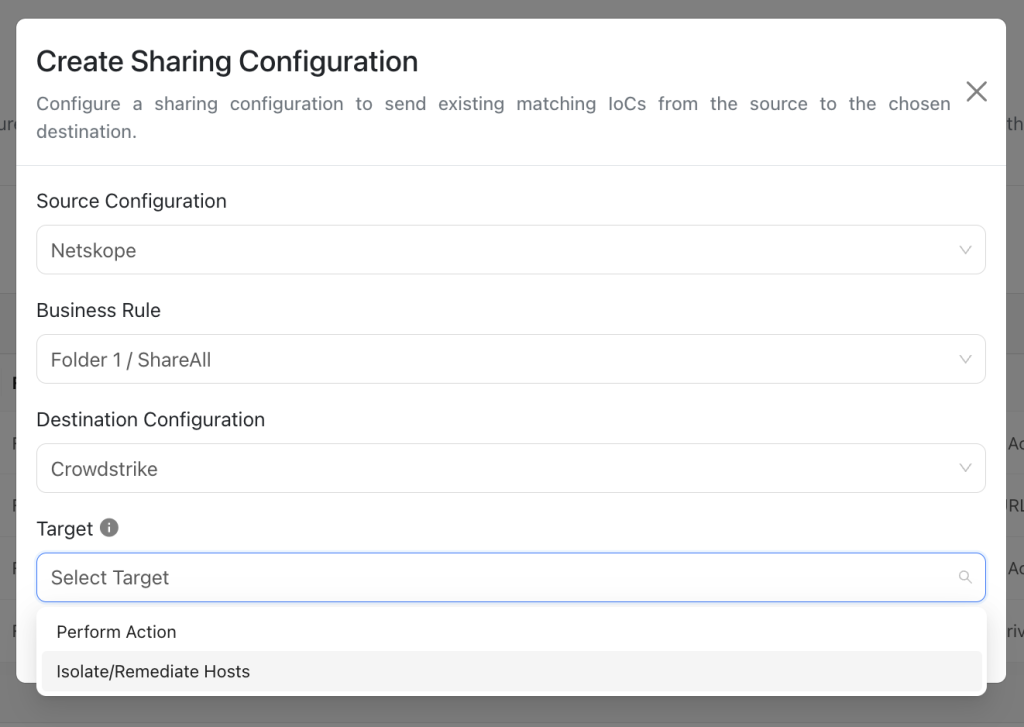Click the Target label text

point(65,528)
